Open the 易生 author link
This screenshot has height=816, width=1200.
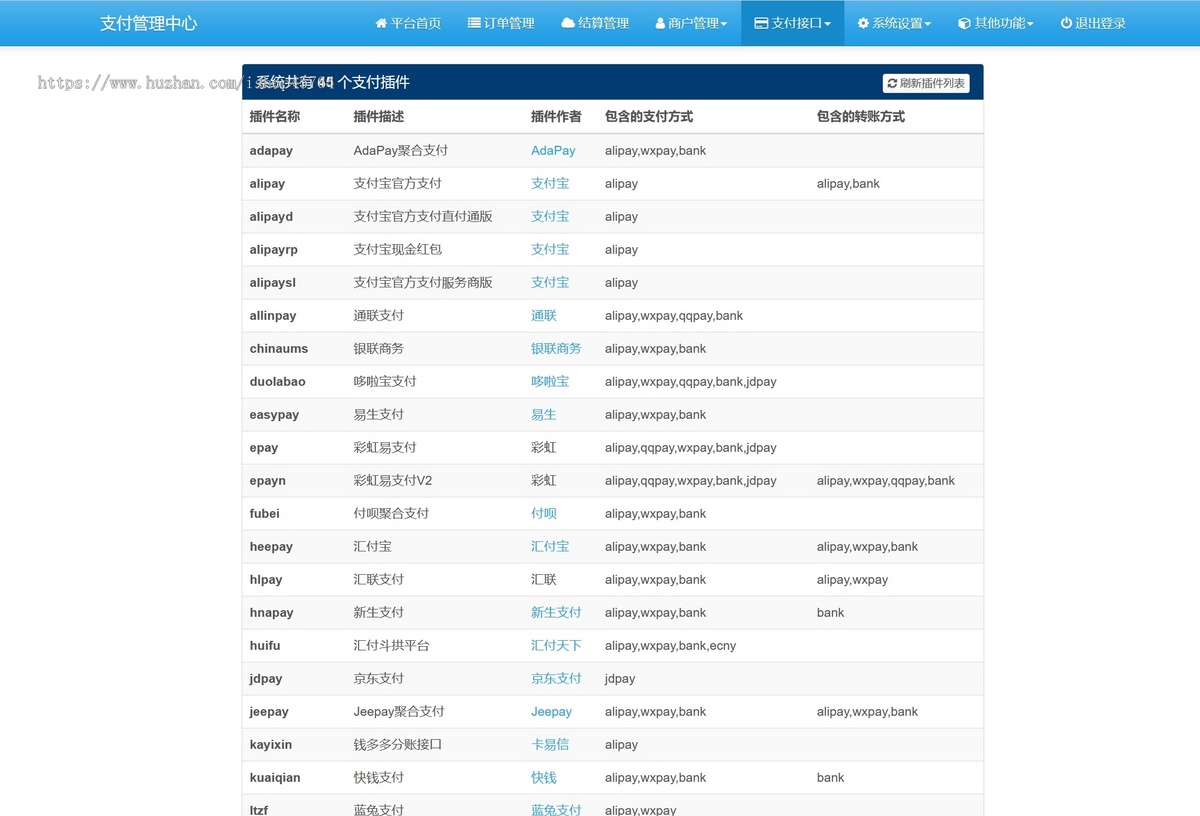coord(544,415)
